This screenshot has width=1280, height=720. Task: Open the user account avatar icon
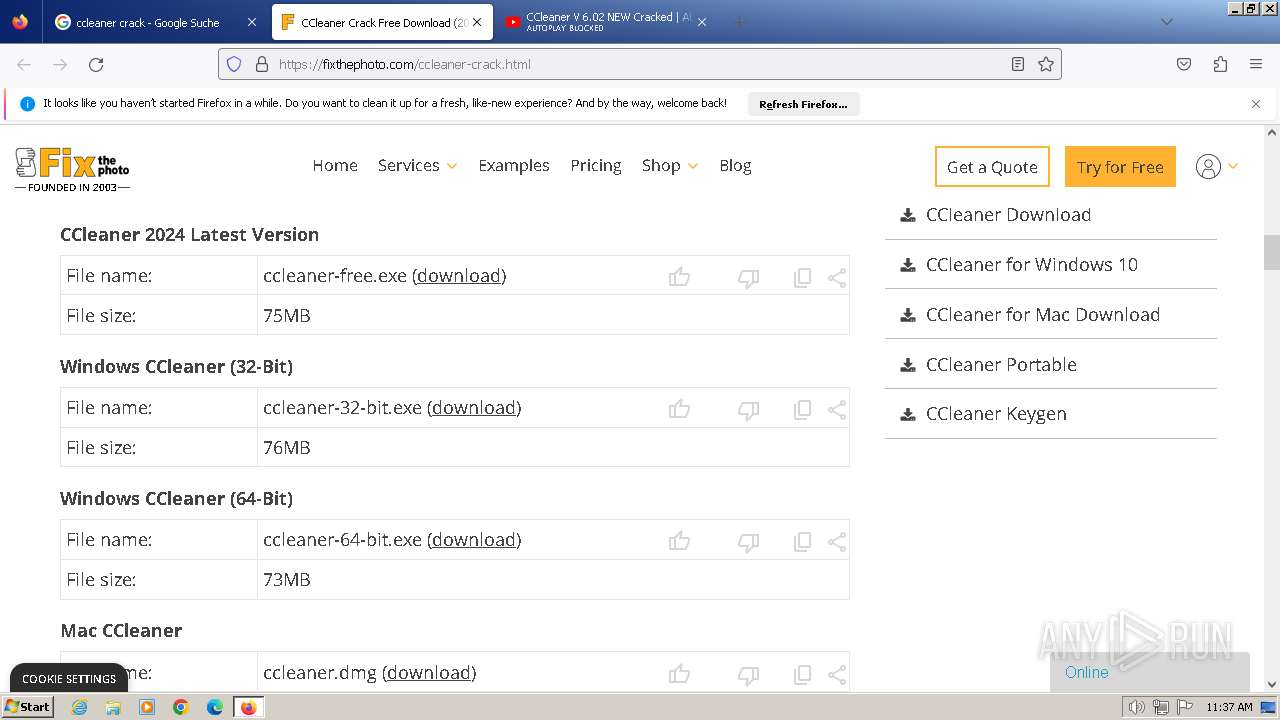pyautogui.click(x=1208, y=167)
